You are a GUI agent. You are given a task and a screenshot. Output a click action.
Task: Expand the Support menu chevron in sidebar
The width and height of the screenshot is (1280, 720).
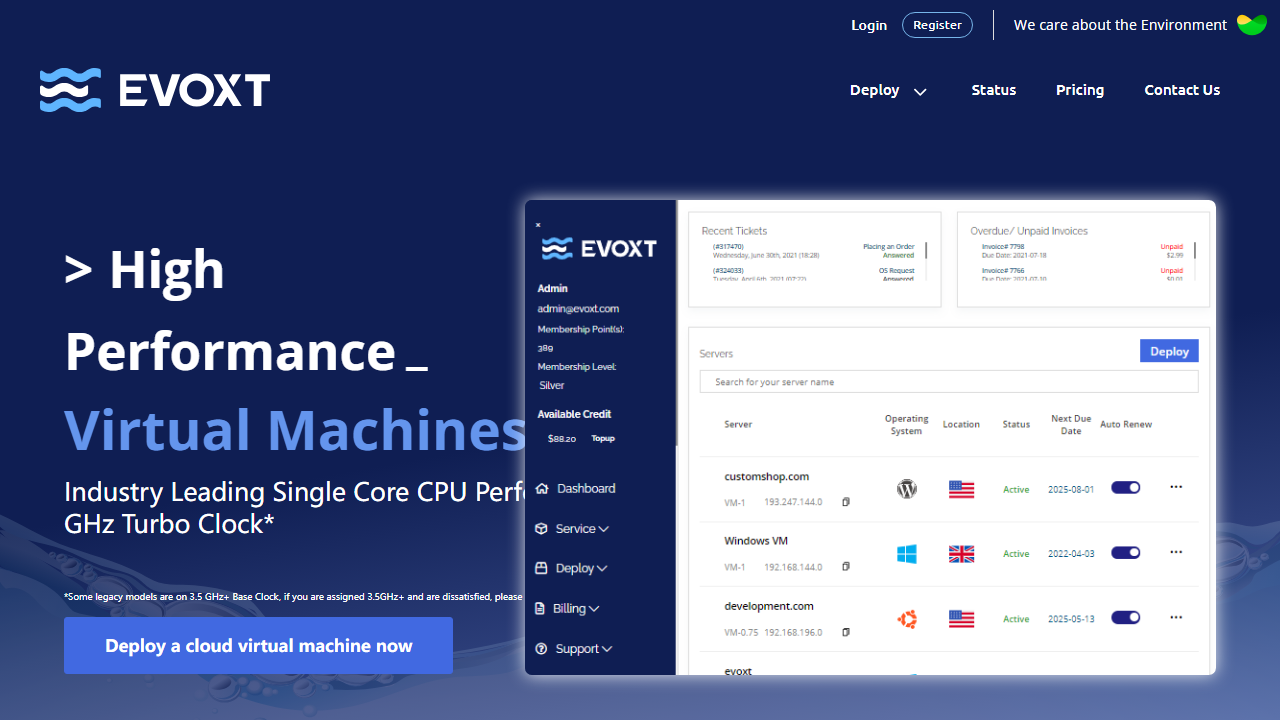[x=607, y=649]
